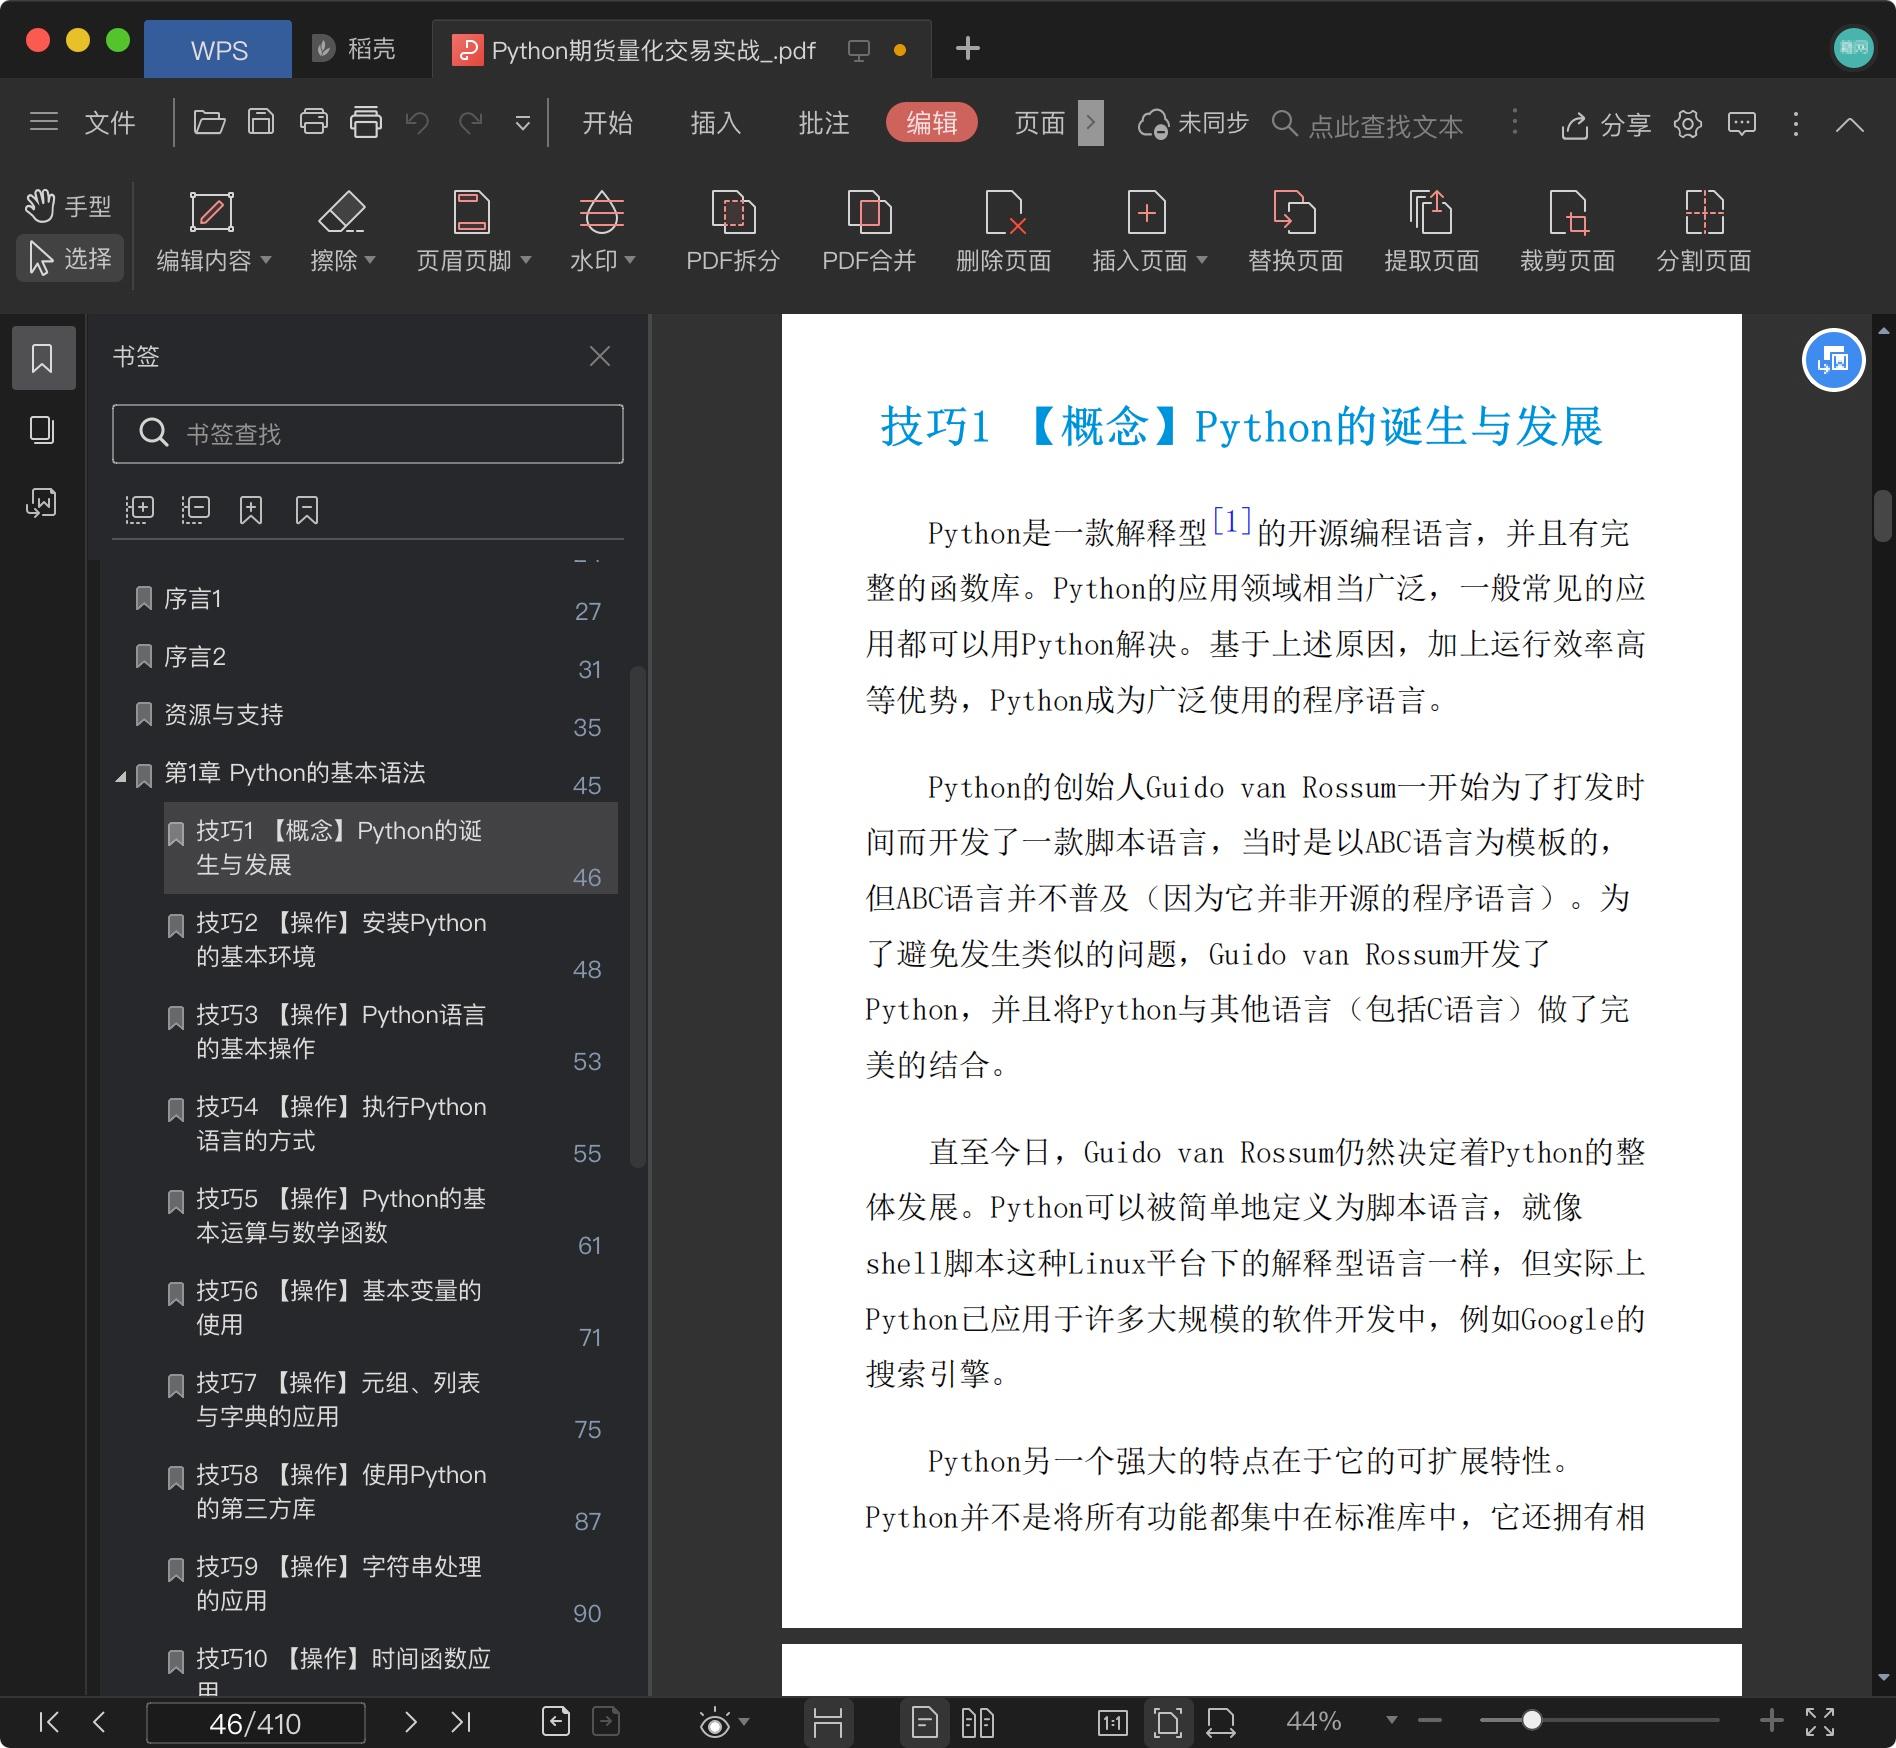Toggle the bookmark panel in the sidebar
This screenshot has width=1896, height=1748.
coord(43,357)
